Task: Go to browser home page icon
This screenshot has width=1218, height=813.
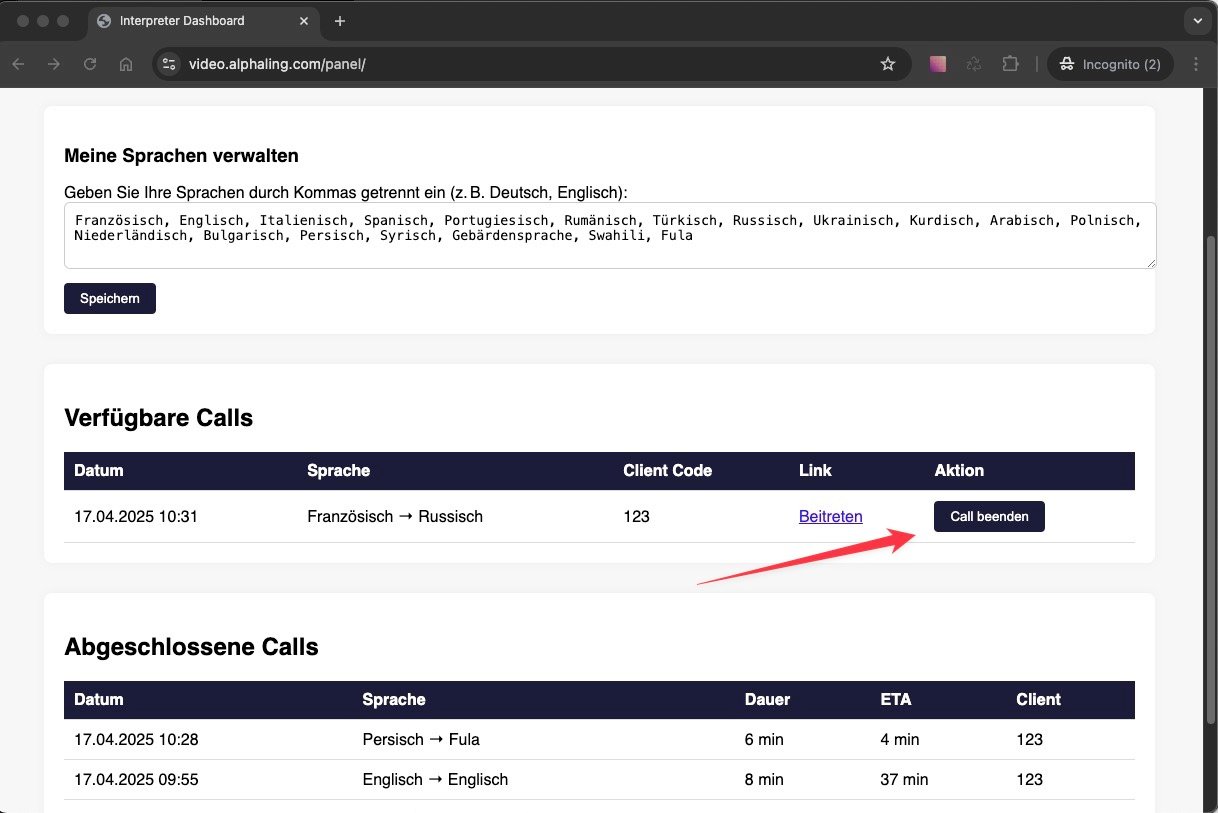Action: coord(126,64)
